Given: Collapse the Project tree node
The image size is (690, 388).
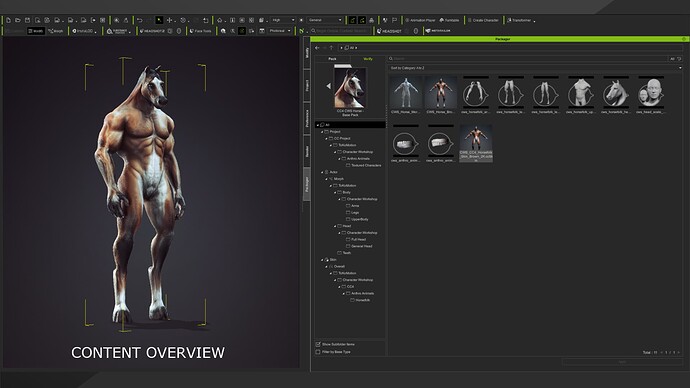Looking at the screenshot, I should [x=322, y=132].
